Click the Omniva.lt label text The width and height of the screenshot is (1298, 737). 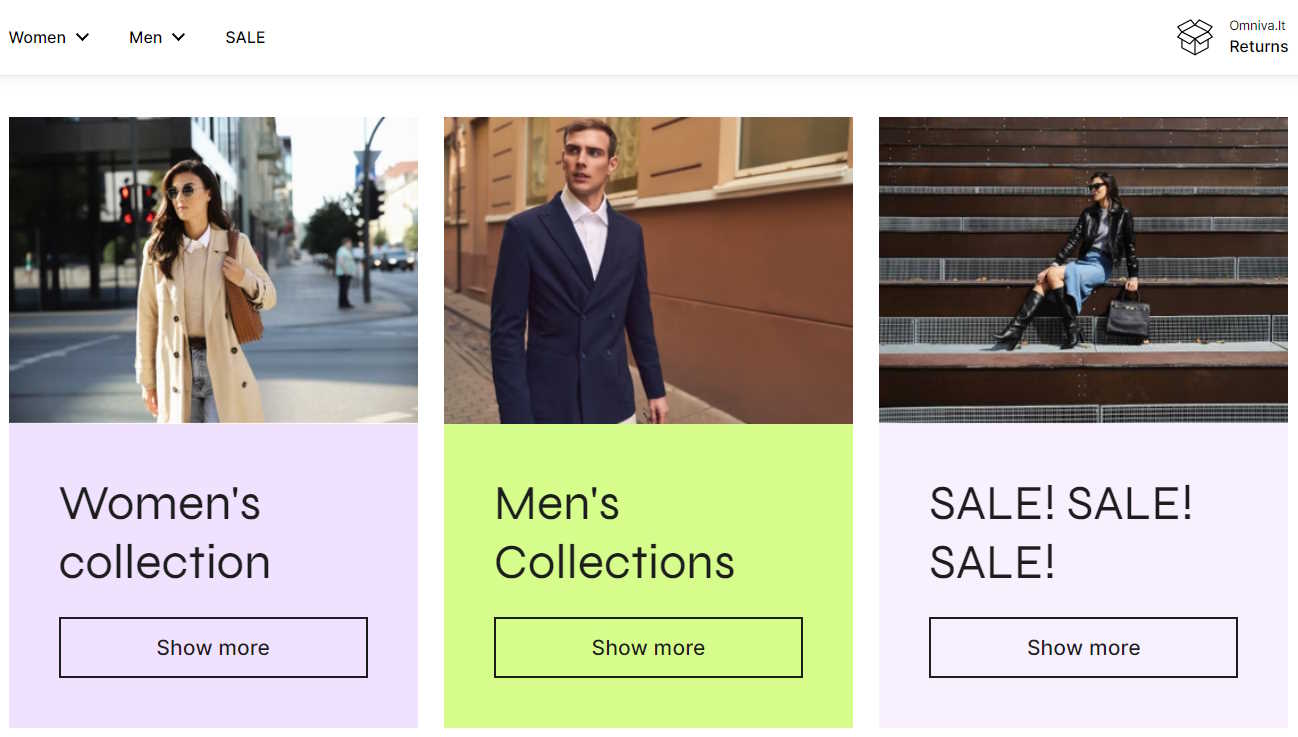click(1257, 25)
